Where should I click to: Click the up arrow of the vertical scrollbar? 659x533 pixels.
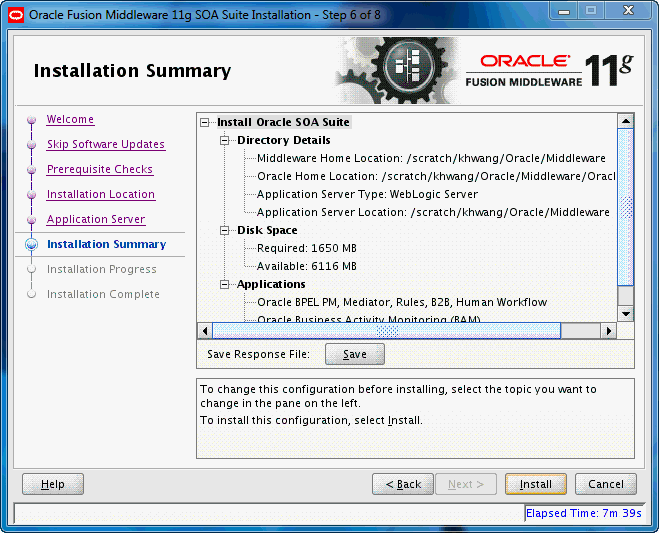[x=626, y=121]
